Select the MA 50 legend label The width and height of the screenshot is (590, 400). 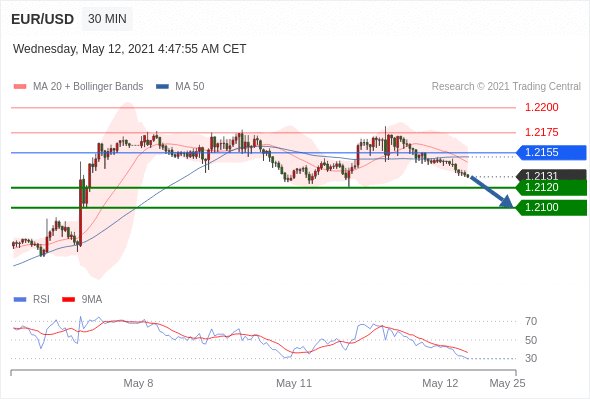pos(190,87)
